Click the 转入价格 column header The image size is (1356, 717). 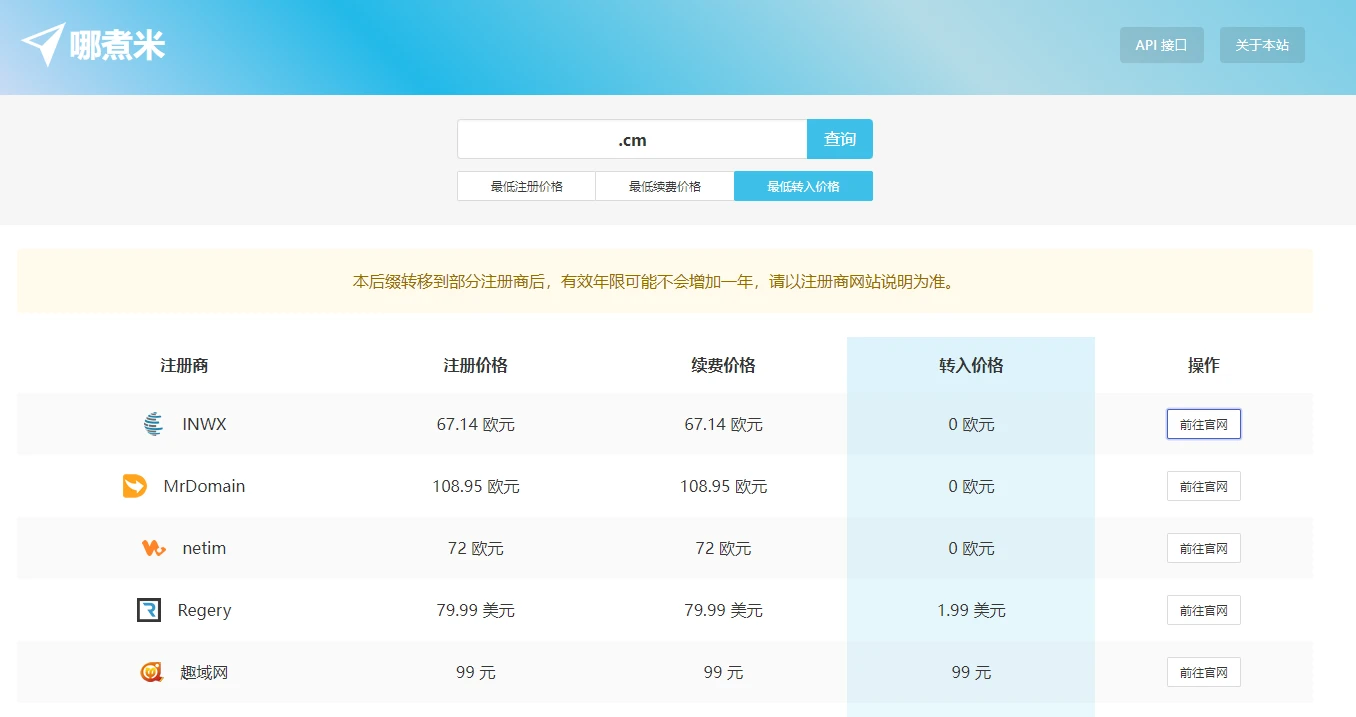970,366
